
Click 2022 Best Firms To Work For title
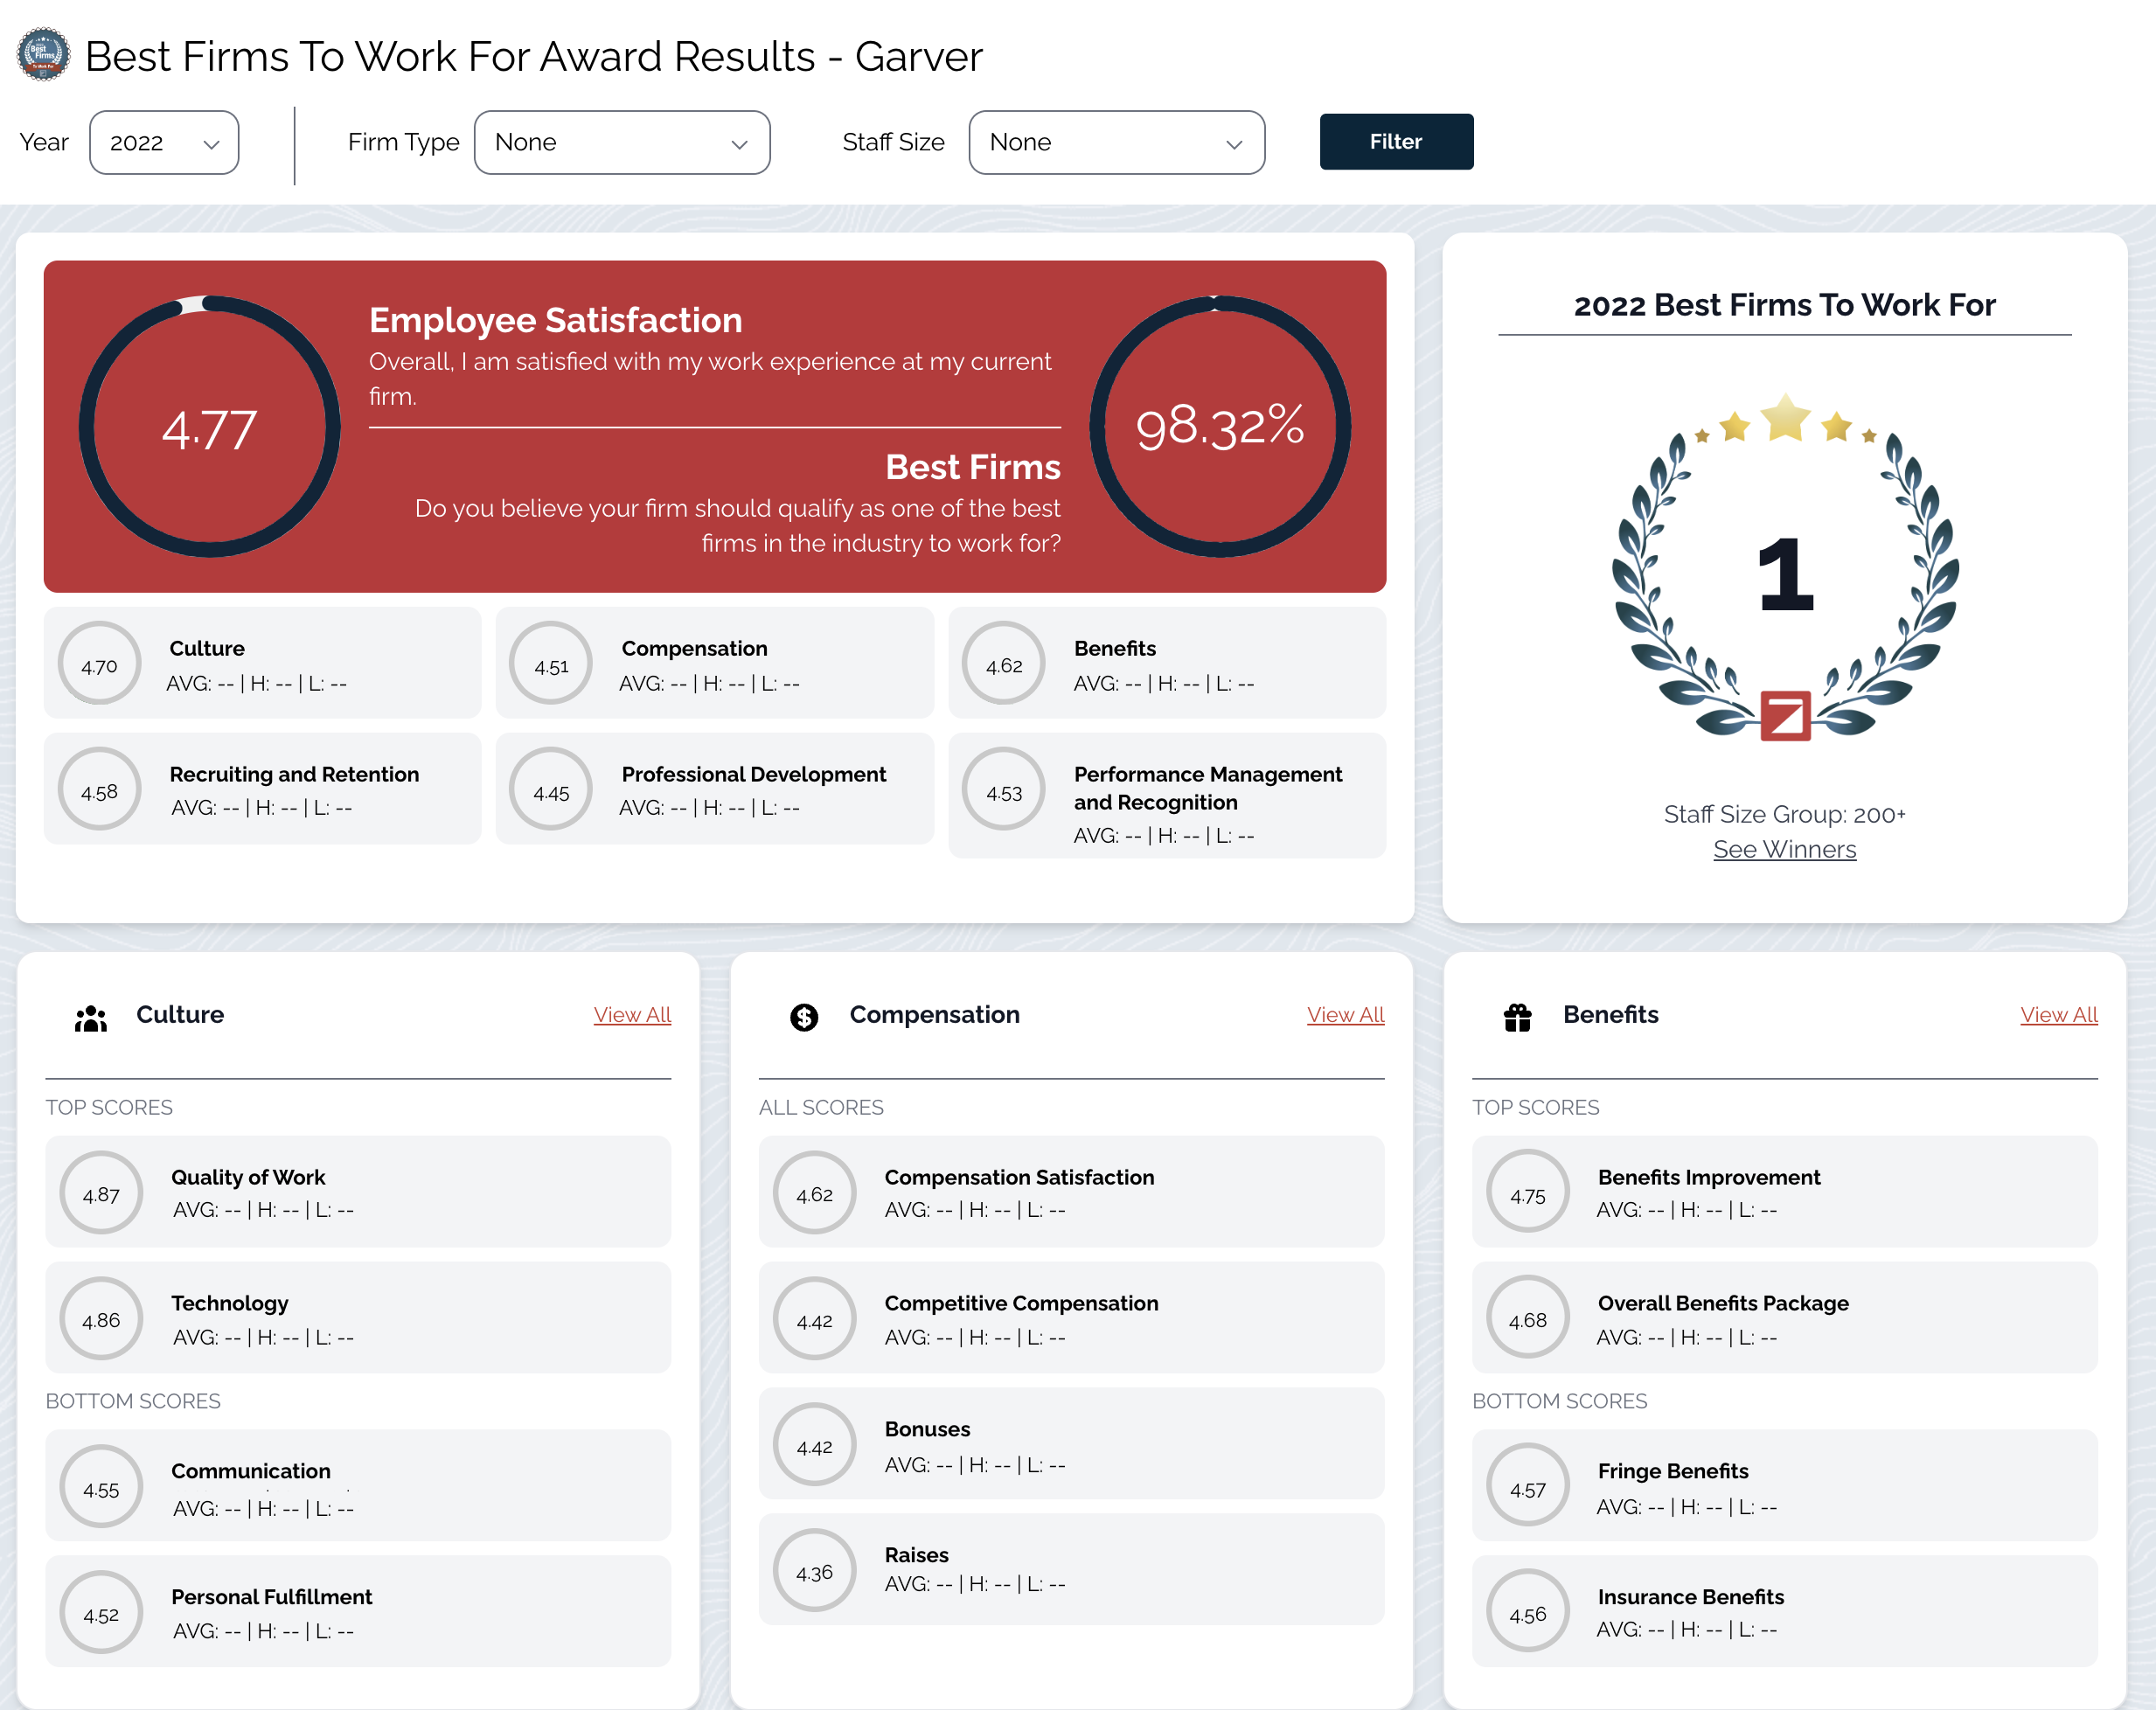pyautogui.click(x=1784, y=305)
